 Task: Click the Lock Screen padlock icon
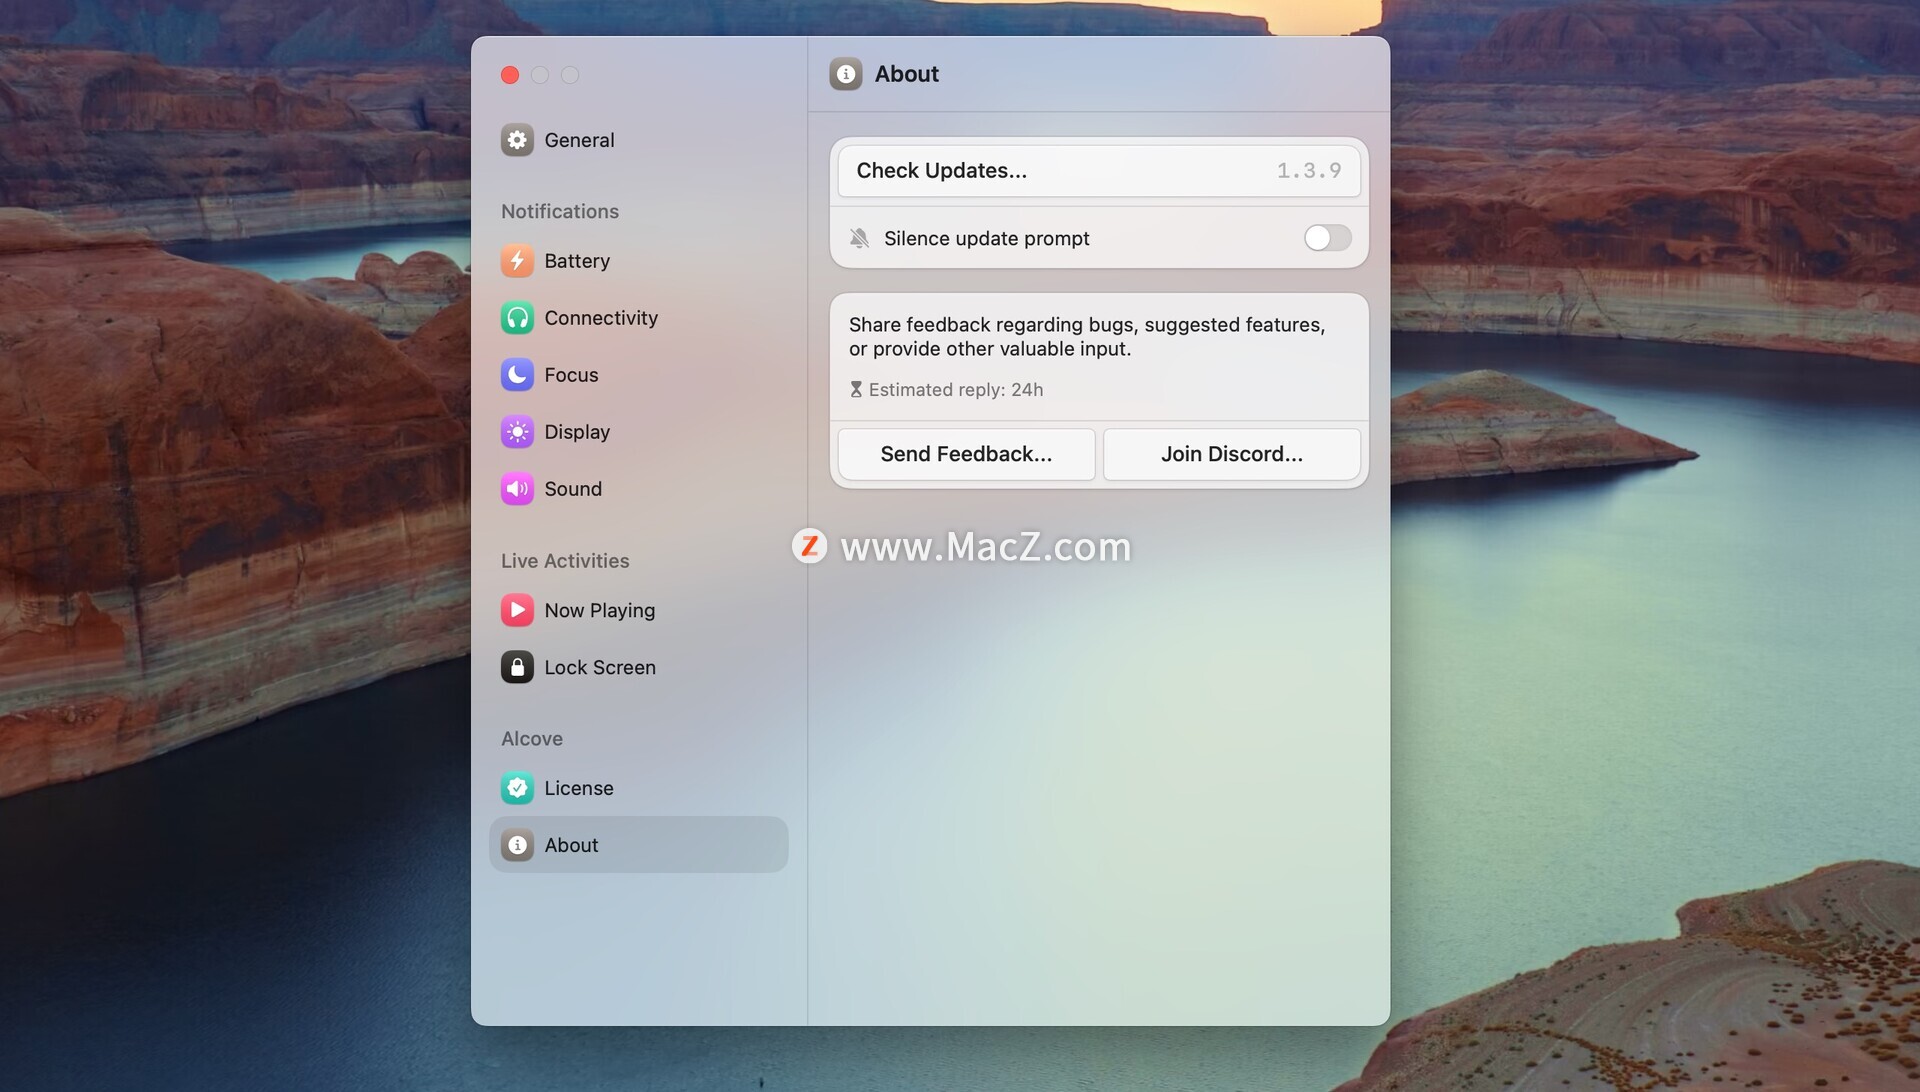(517, 667)
